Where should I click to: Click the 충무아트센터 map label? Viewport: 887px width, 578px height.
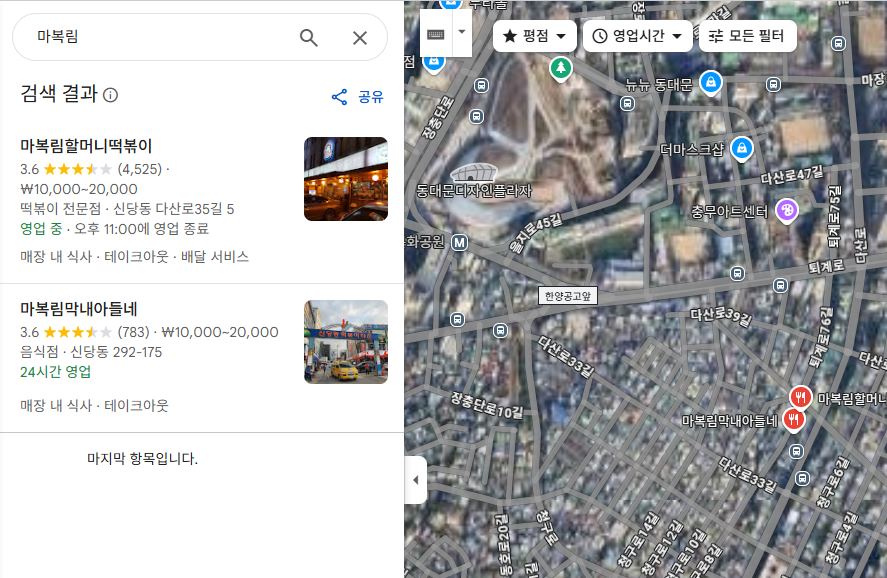pyautogui.click(x=729, y=212)
